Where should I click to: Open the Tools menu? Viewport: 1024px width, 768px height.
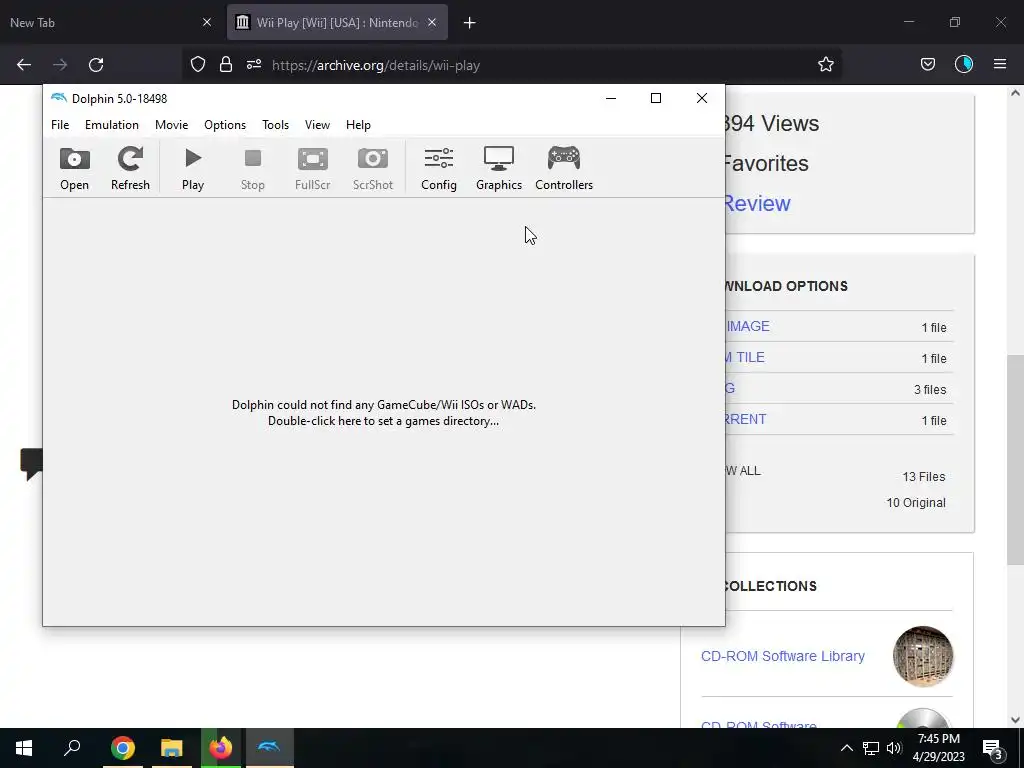pos(276,125)
